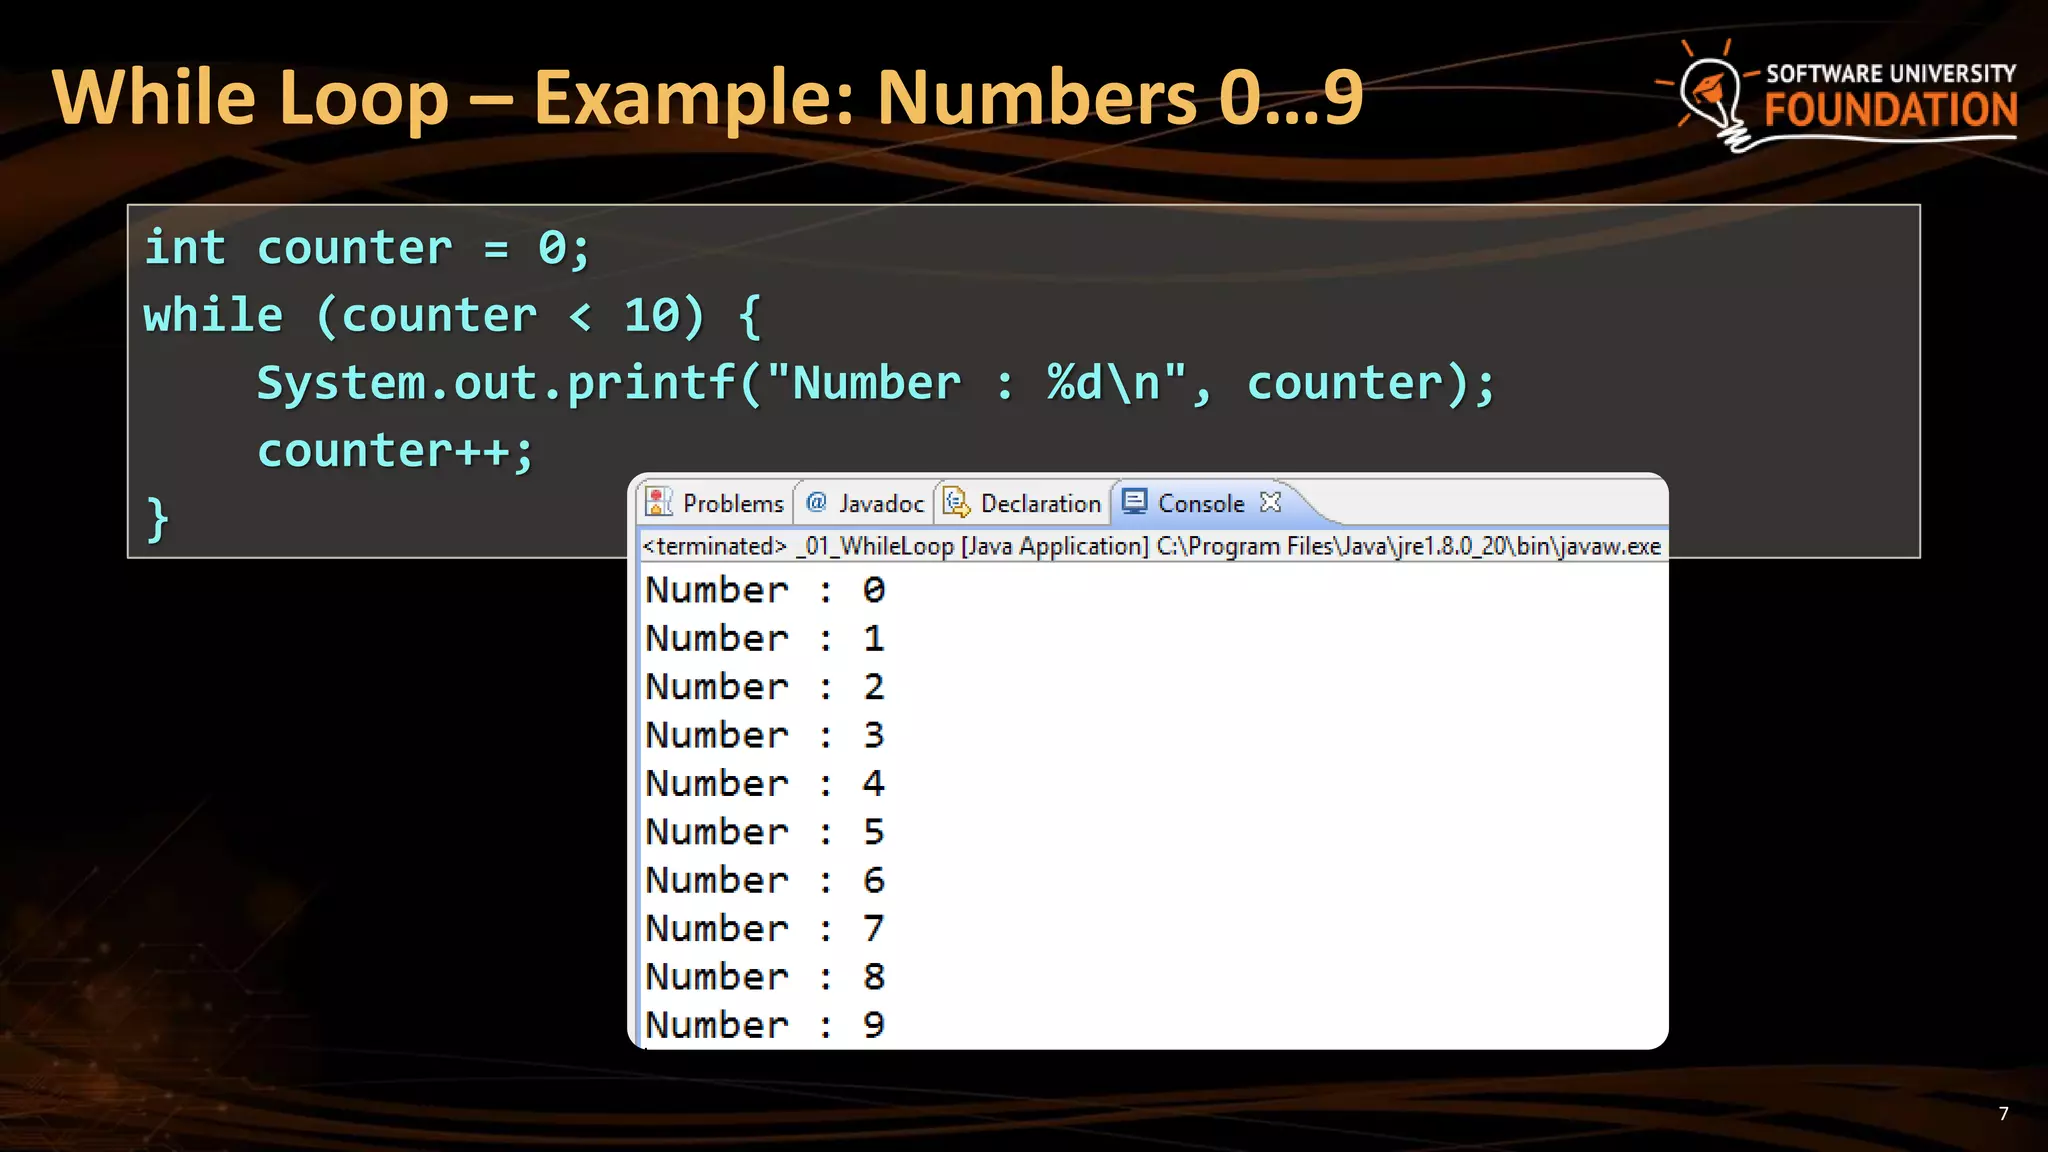The image size is (2048, 1152).
Task: Click the Console monitor icon
Action: coord(1134,501)
